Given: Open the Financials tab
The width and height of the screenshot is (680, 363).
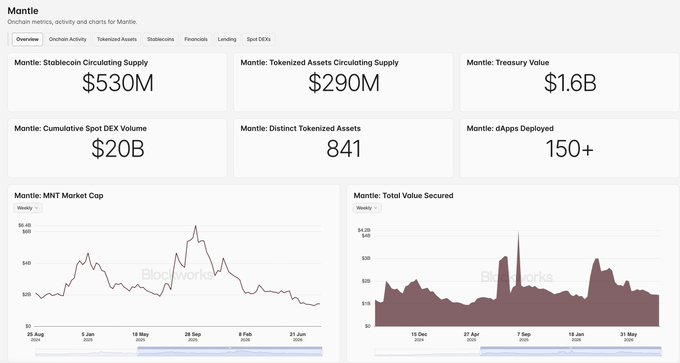Looking at the screenshot, I should [x=196, y=39].
